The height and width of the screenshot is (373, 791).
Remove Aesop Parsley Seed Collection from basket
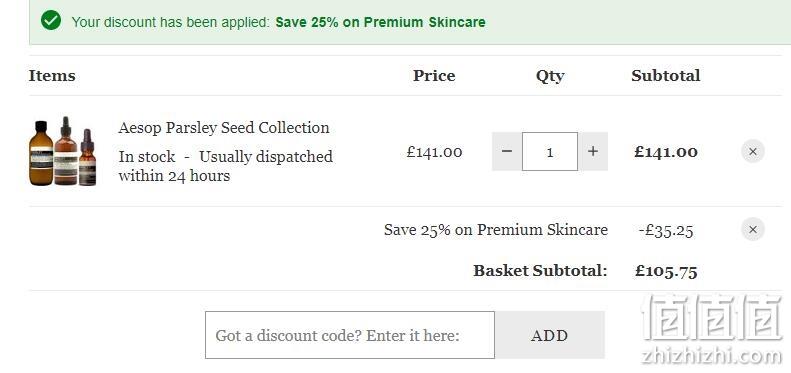click(x=753, y=151)
